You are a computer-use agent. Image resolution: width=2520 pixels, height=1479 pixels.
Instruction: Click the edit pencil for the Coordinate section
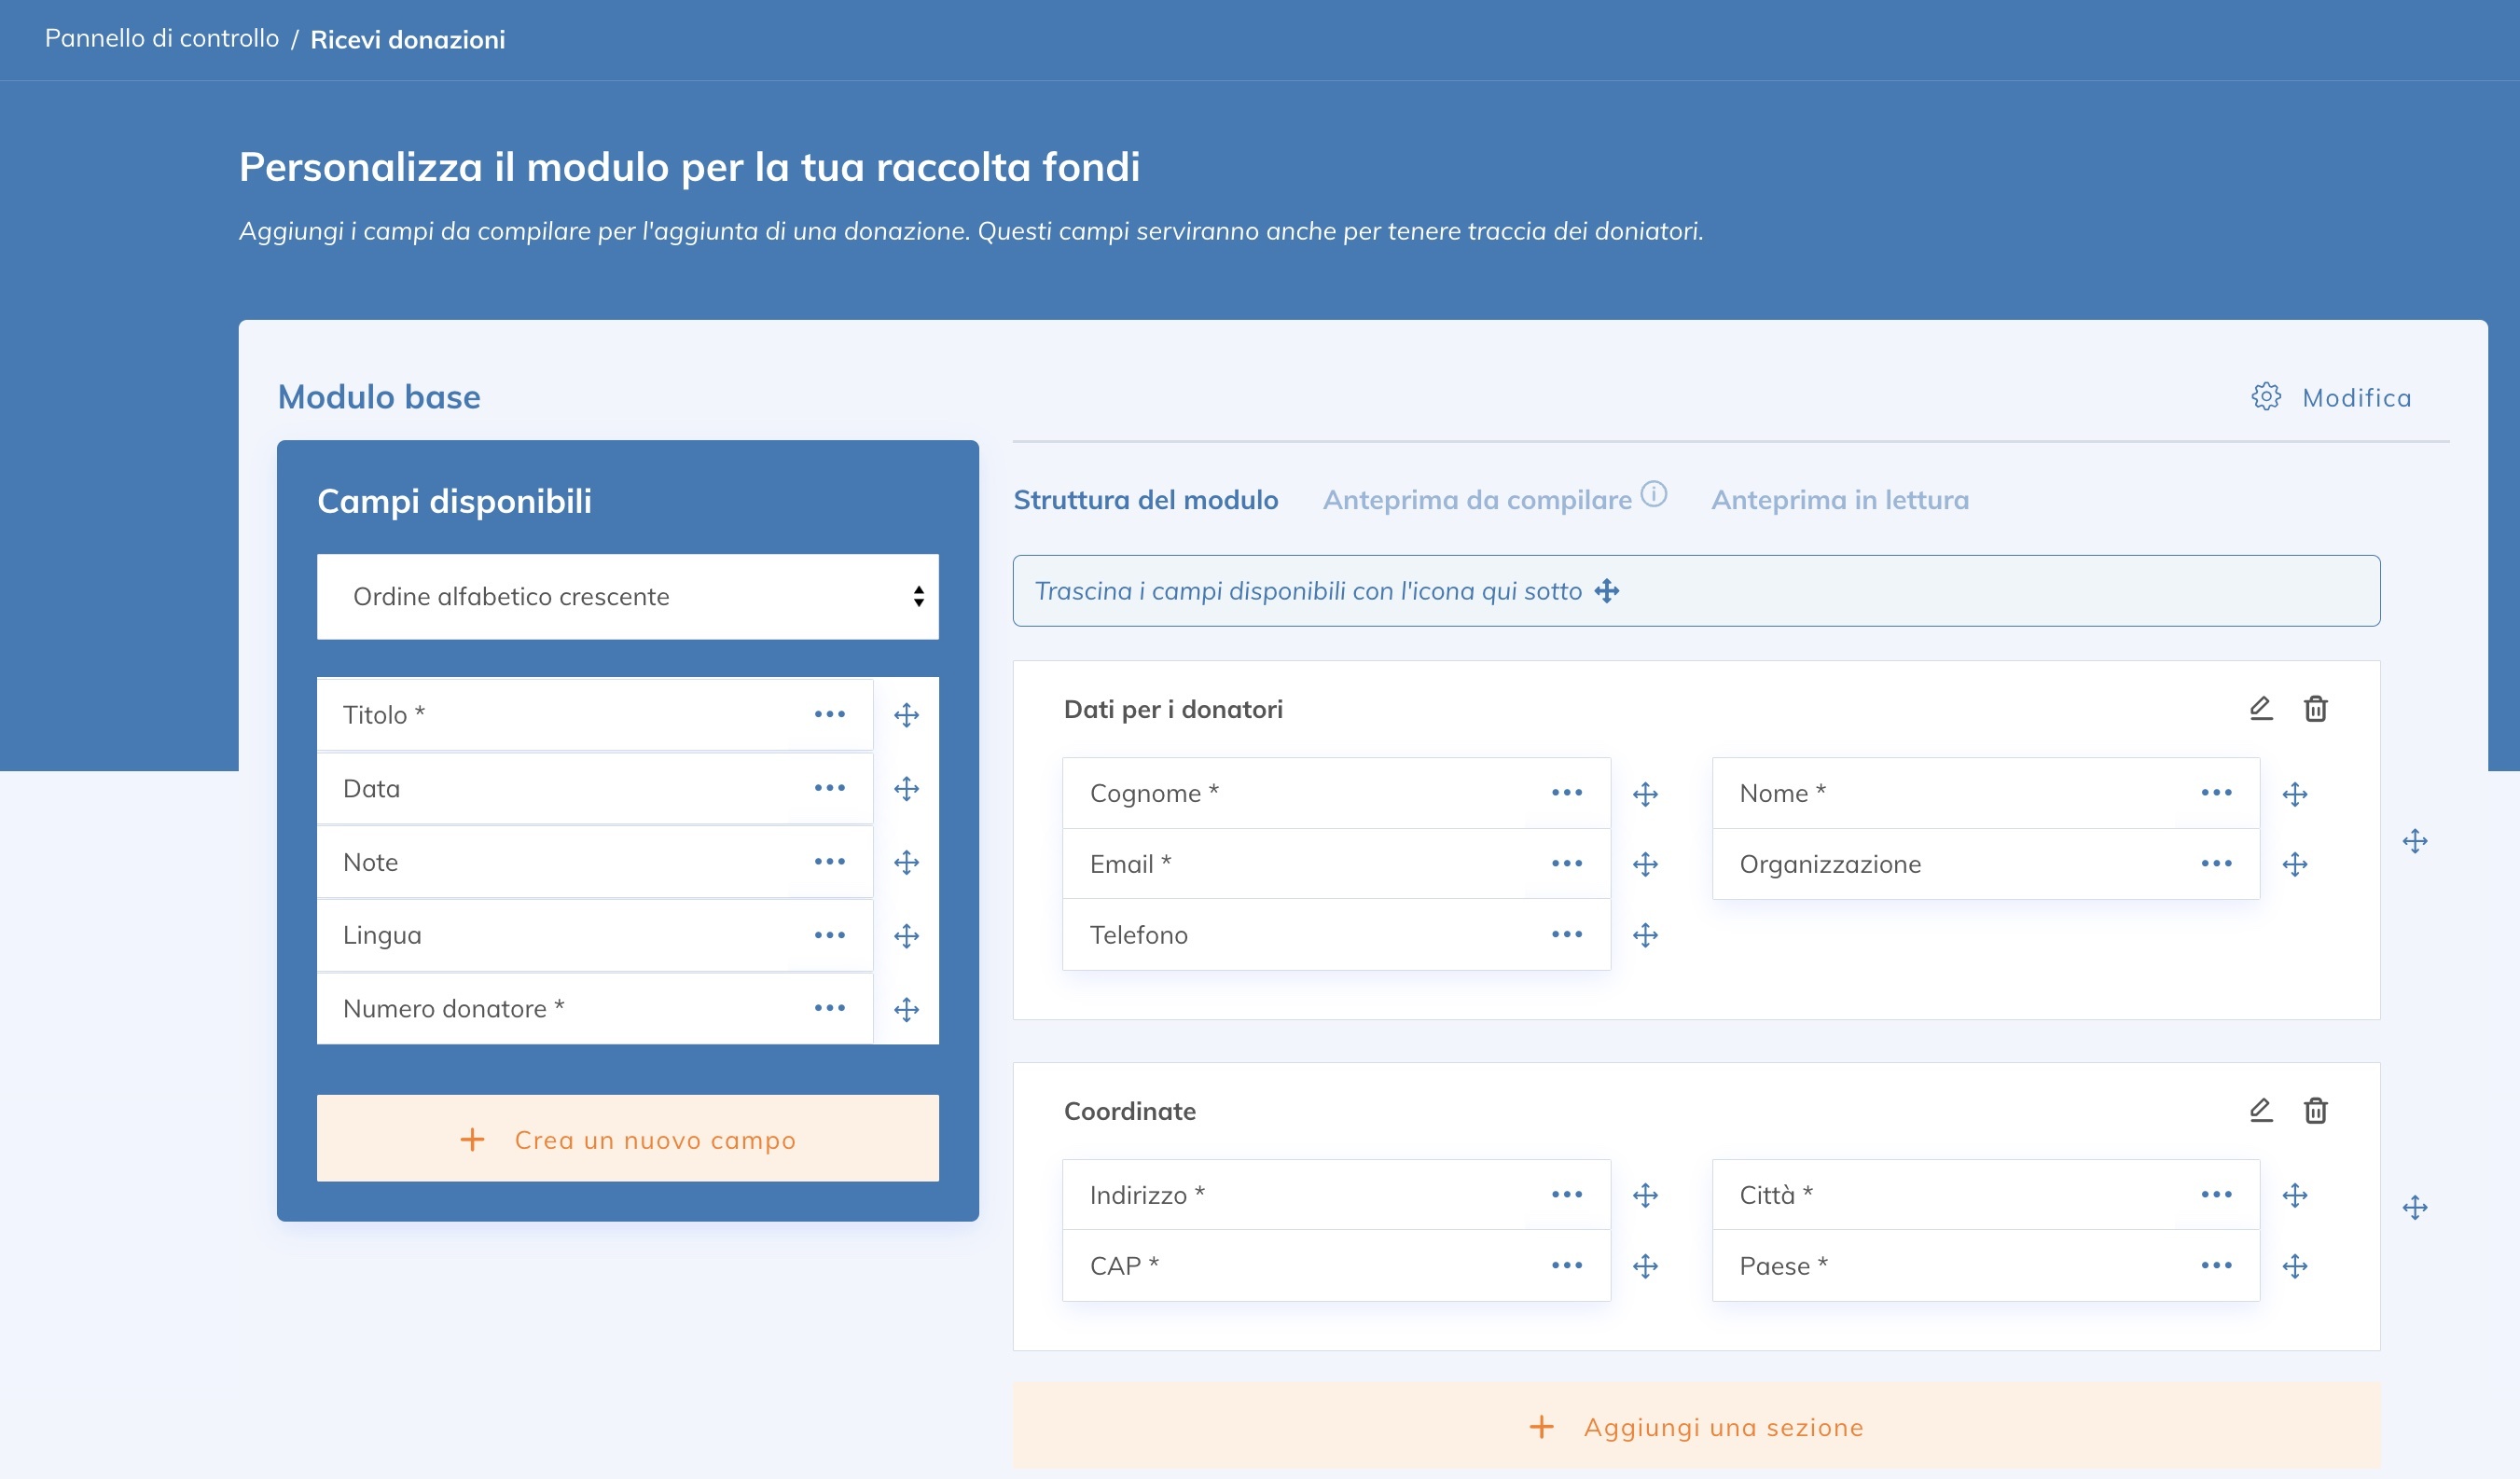point(2260,1111)
